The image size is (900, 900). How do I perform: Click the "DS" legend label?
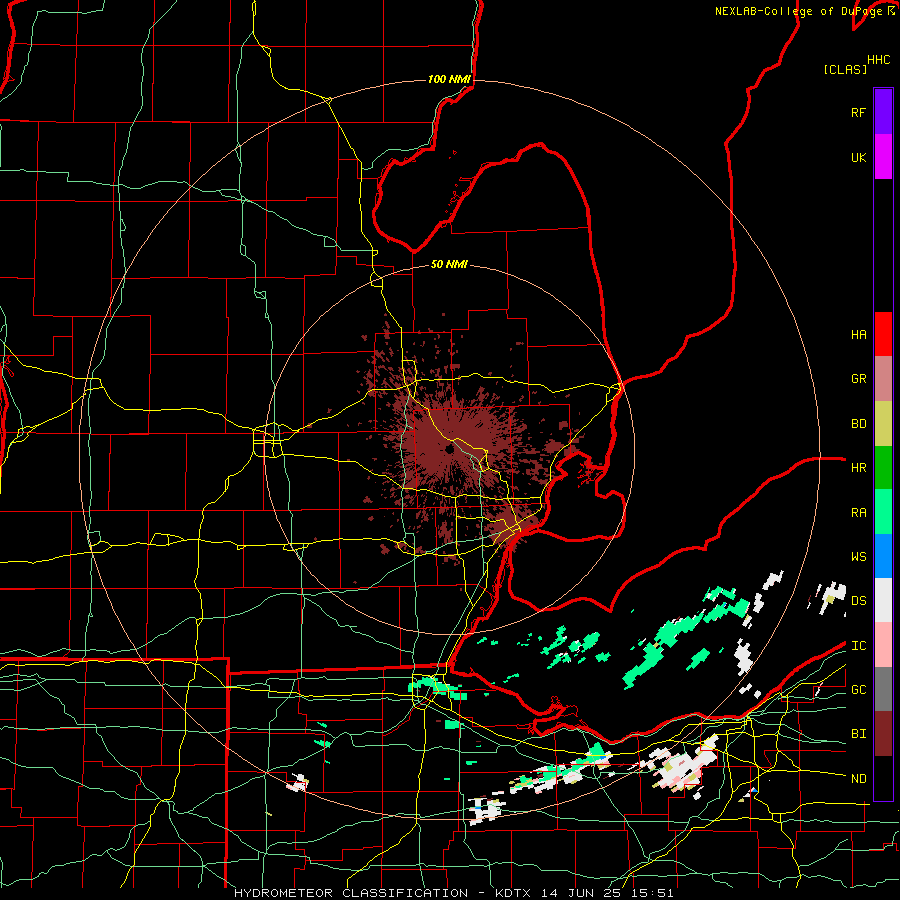858,601
